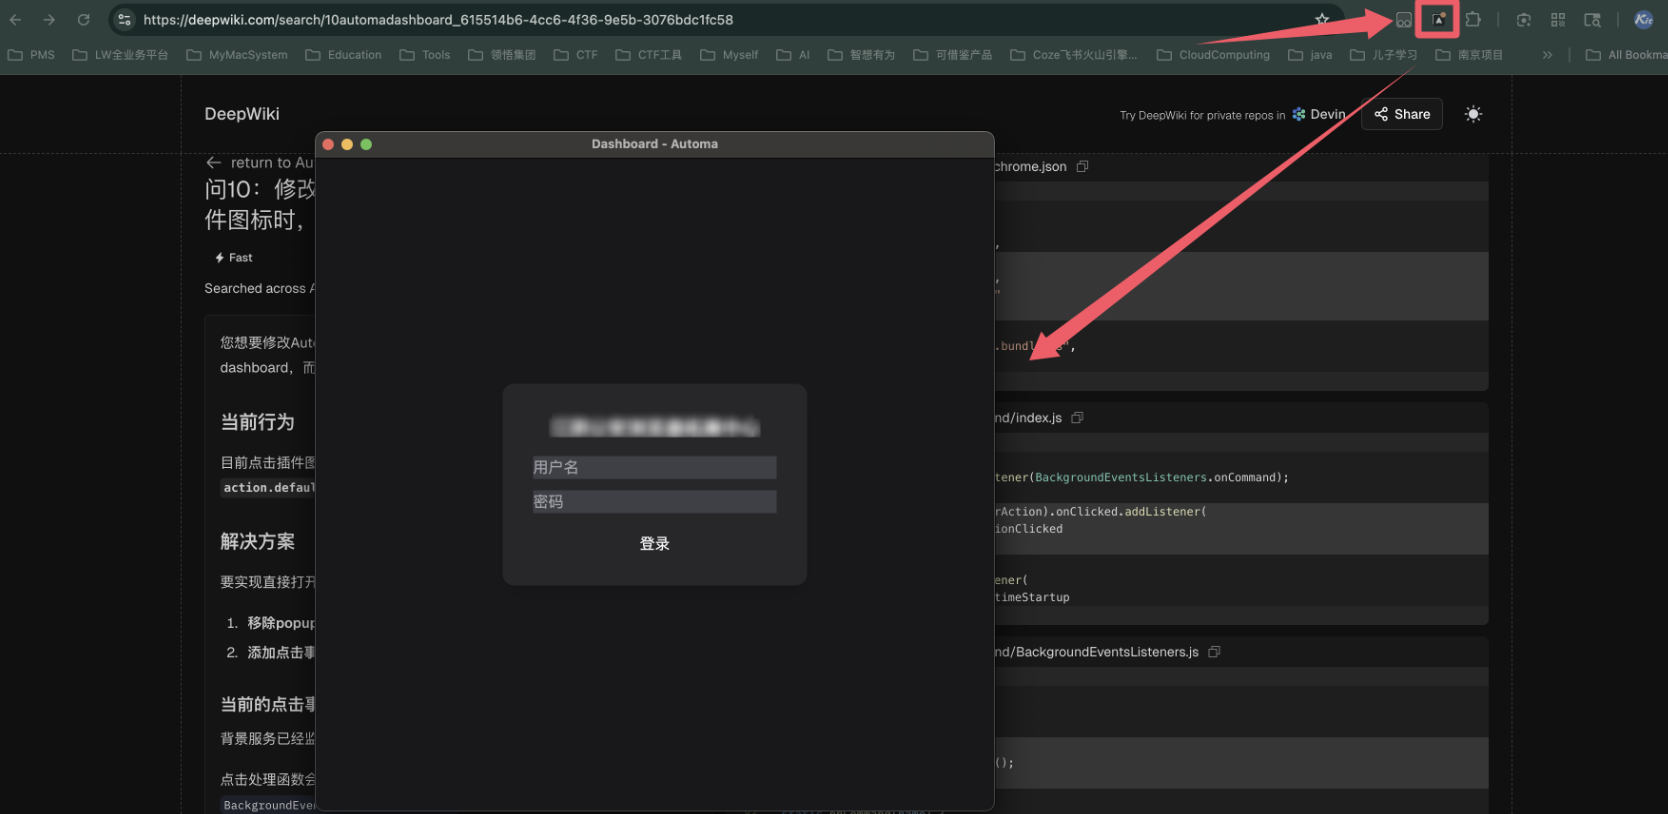Open the LW全业务平台 bookmark folder
This screenshot has width=1668, height=814.
pyautogui.click(x=120, y=55)
